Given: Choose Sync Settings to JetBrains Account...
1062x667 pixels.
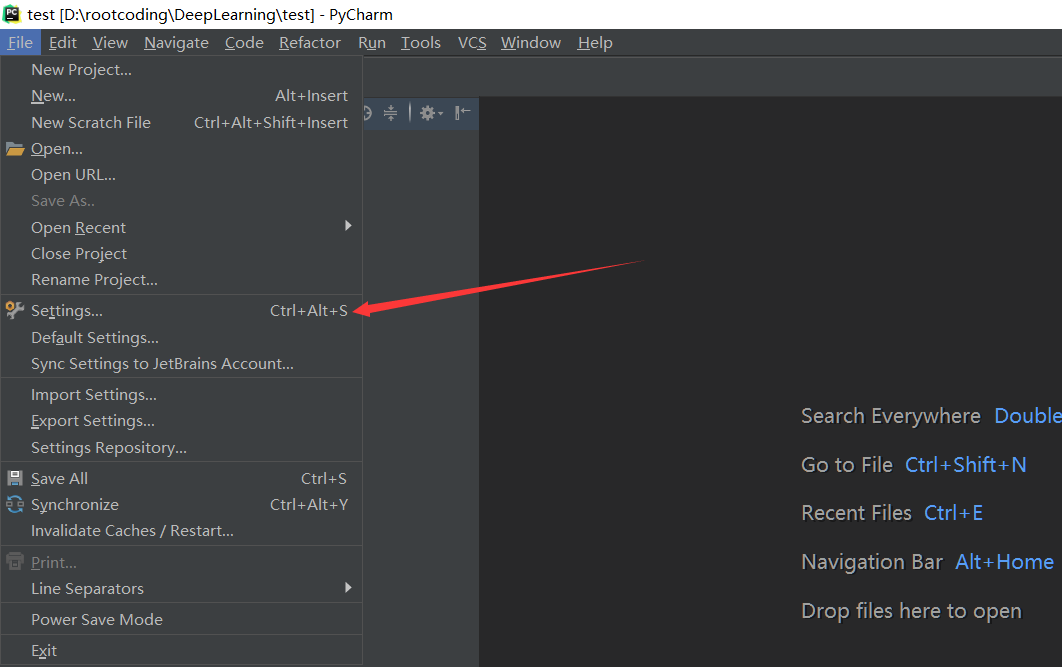Looking at the screenshot, I should click(x=182, y=364).
